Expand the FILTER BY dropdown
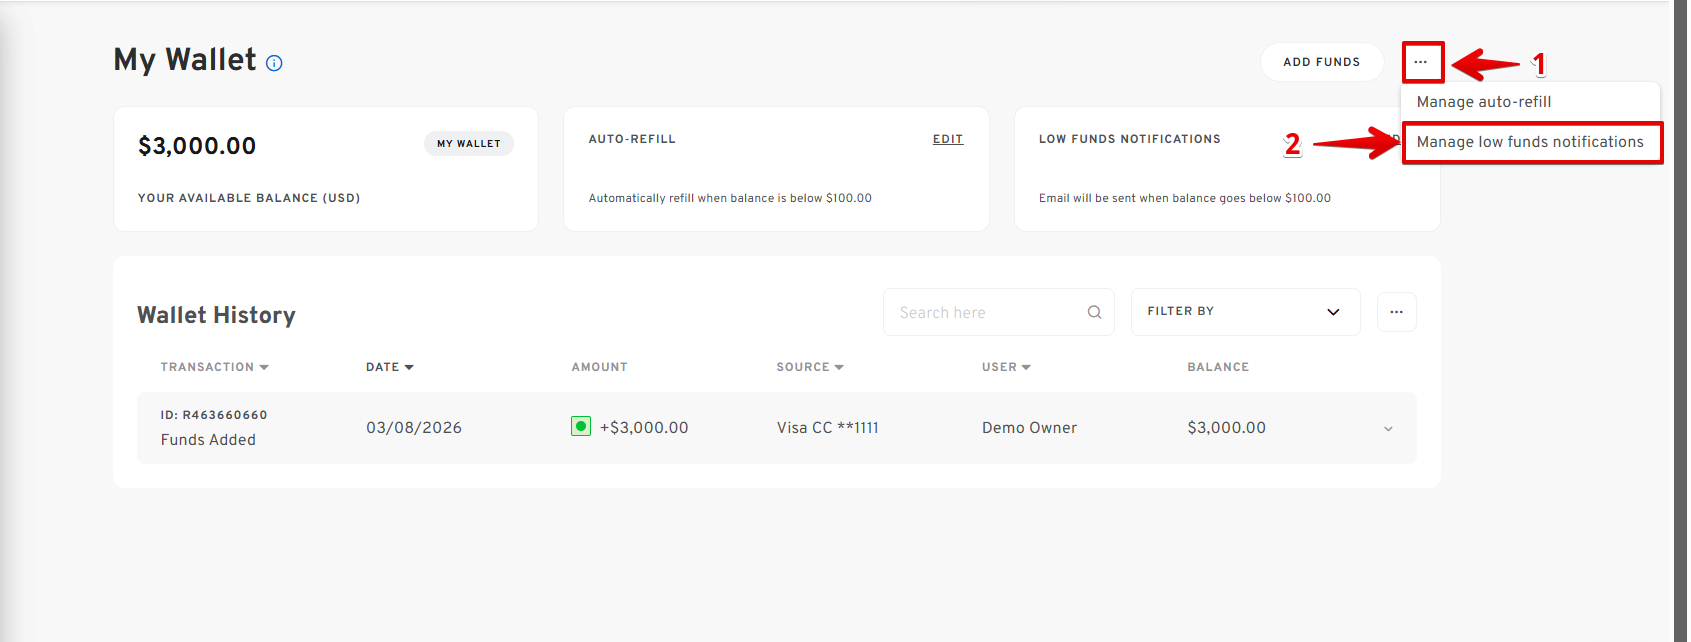1691x642 pixels. 1244,312
